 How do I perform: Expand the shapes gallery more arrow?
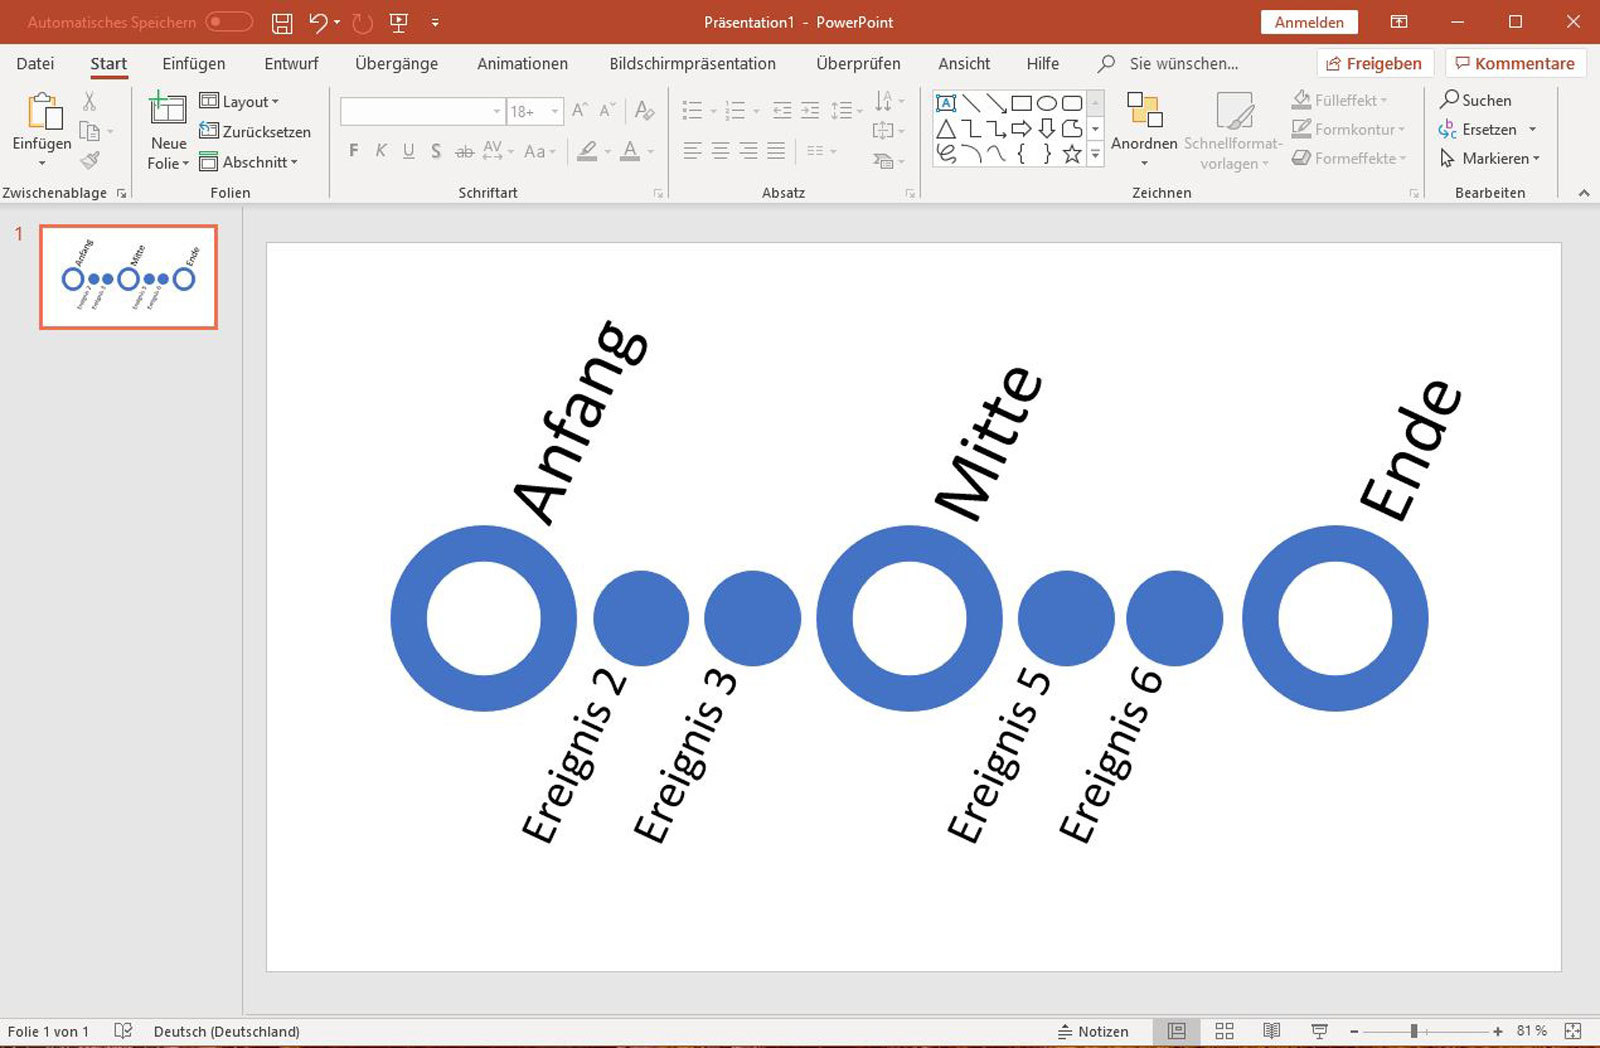1095,154
